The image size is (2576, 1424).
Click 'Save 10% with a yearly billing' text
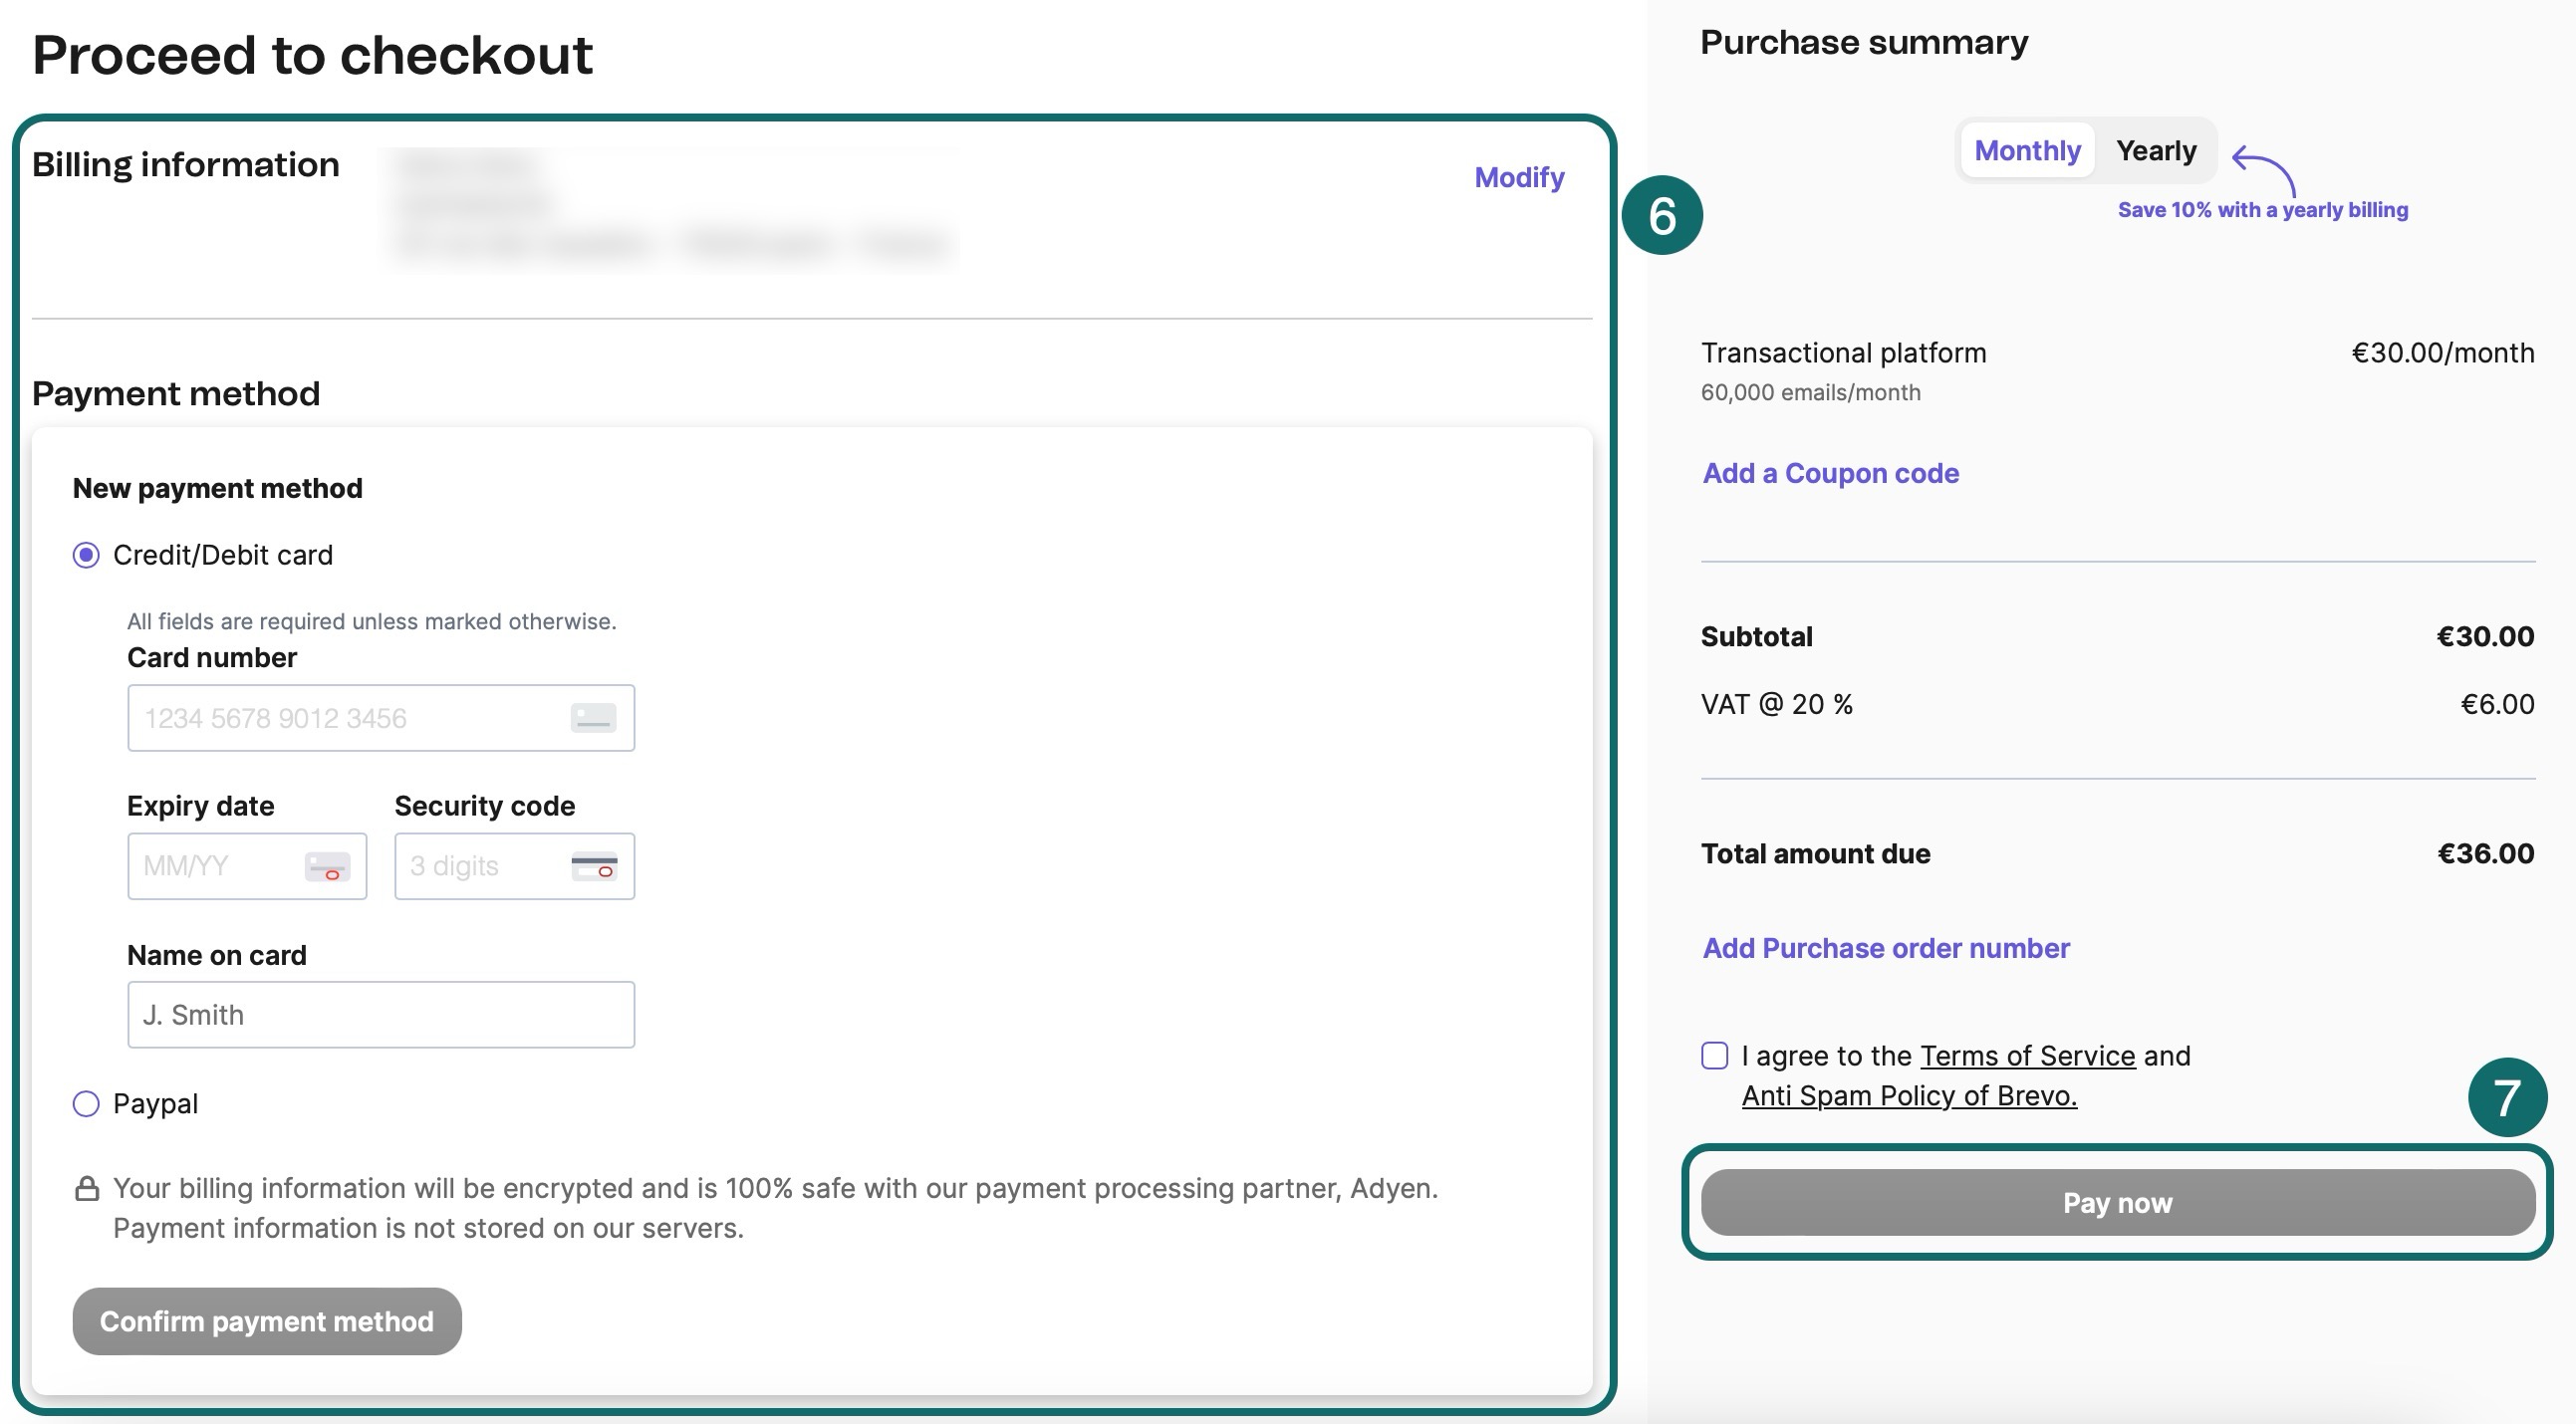pyautogui.click(x=2262, y=210)
